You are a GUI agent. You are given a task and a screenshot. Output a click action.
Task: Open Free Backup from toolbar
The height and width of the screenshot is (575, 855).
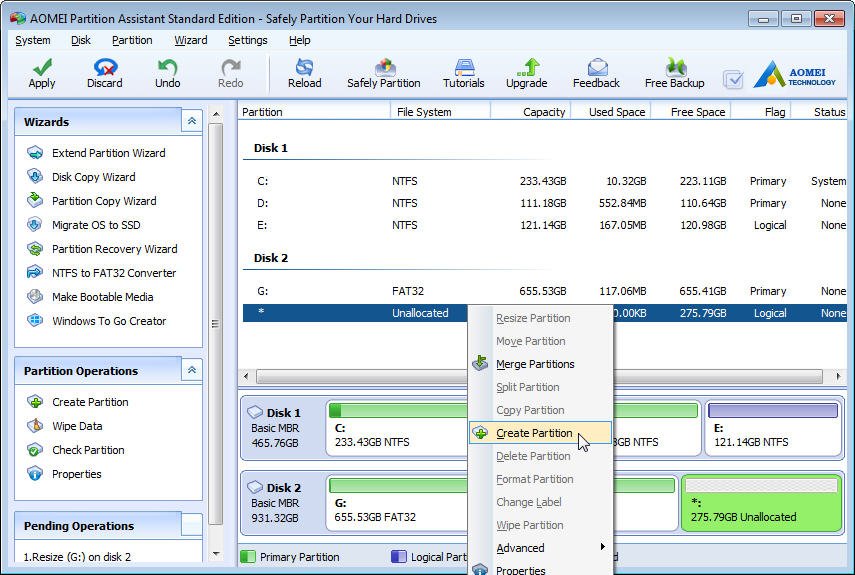click(675, 73)
